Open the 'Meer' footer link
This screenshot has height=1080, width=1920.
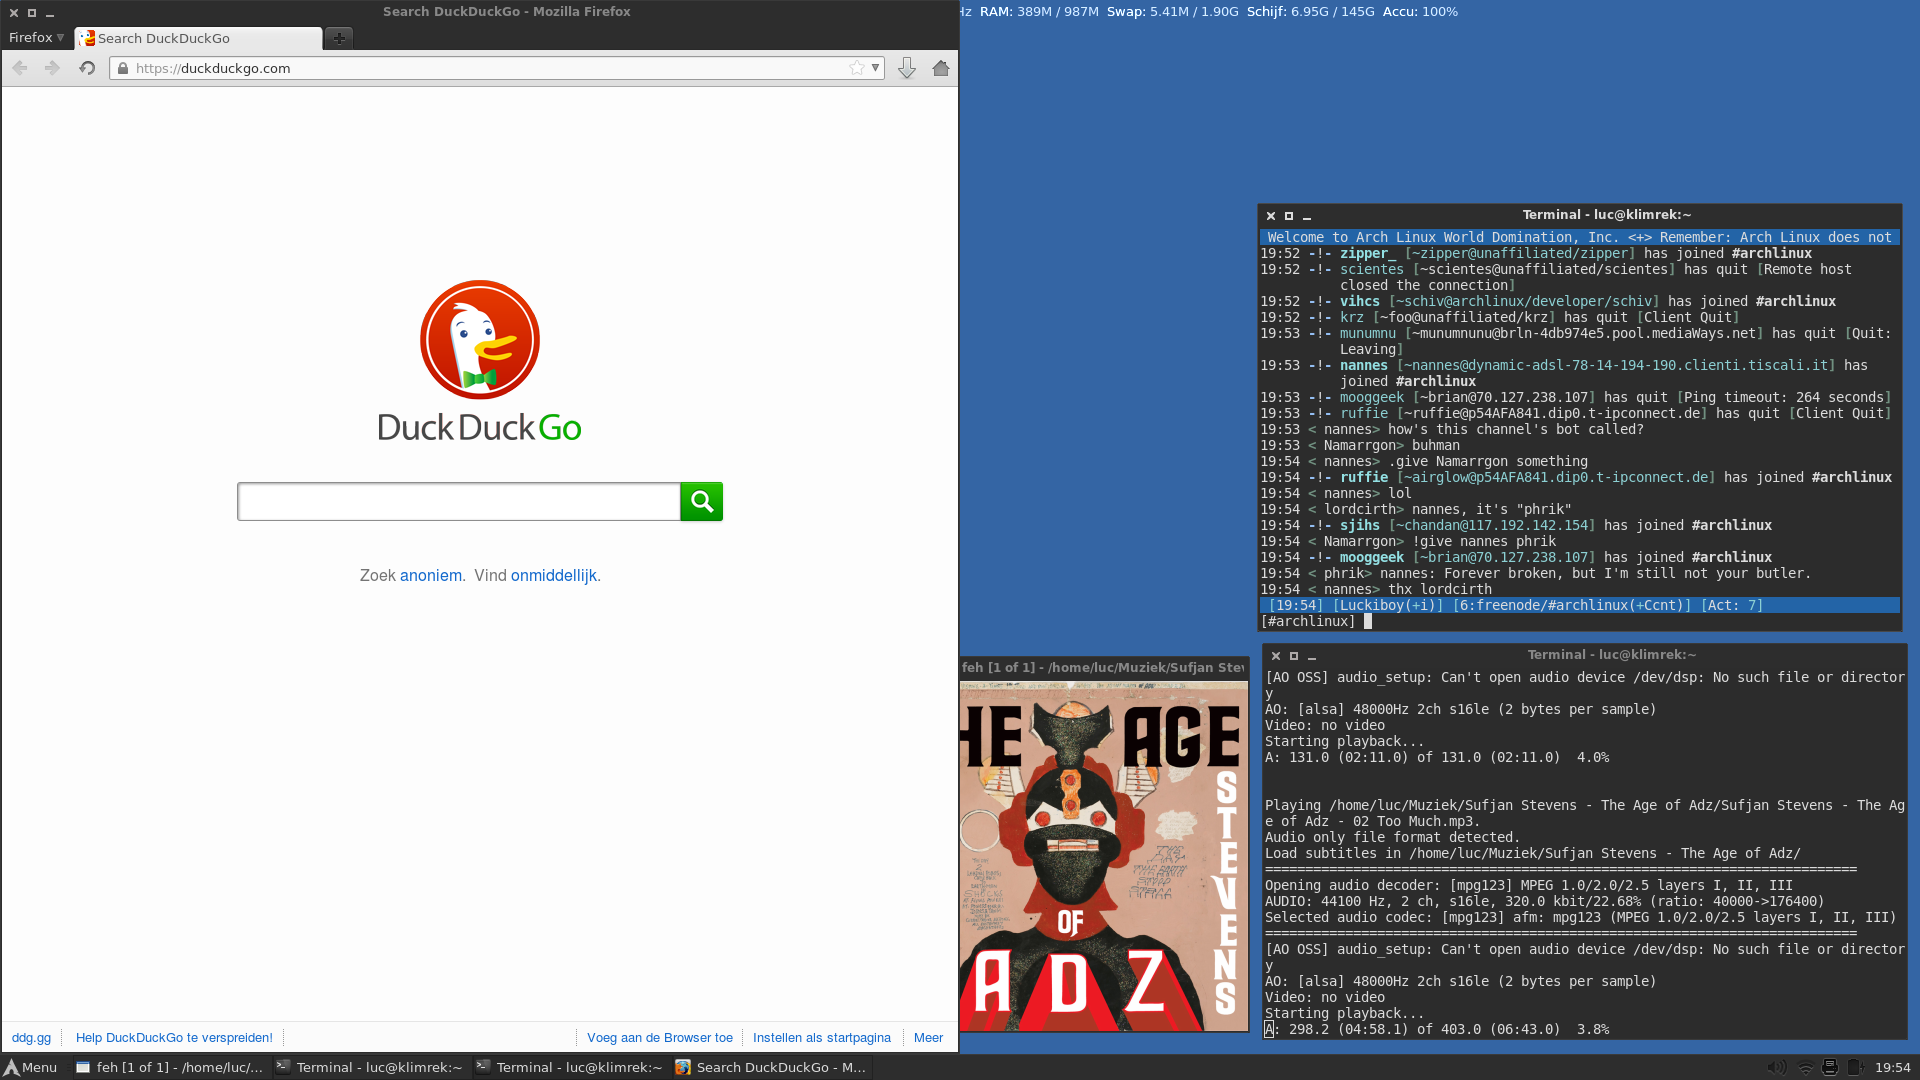click(x=928, y=1037)
